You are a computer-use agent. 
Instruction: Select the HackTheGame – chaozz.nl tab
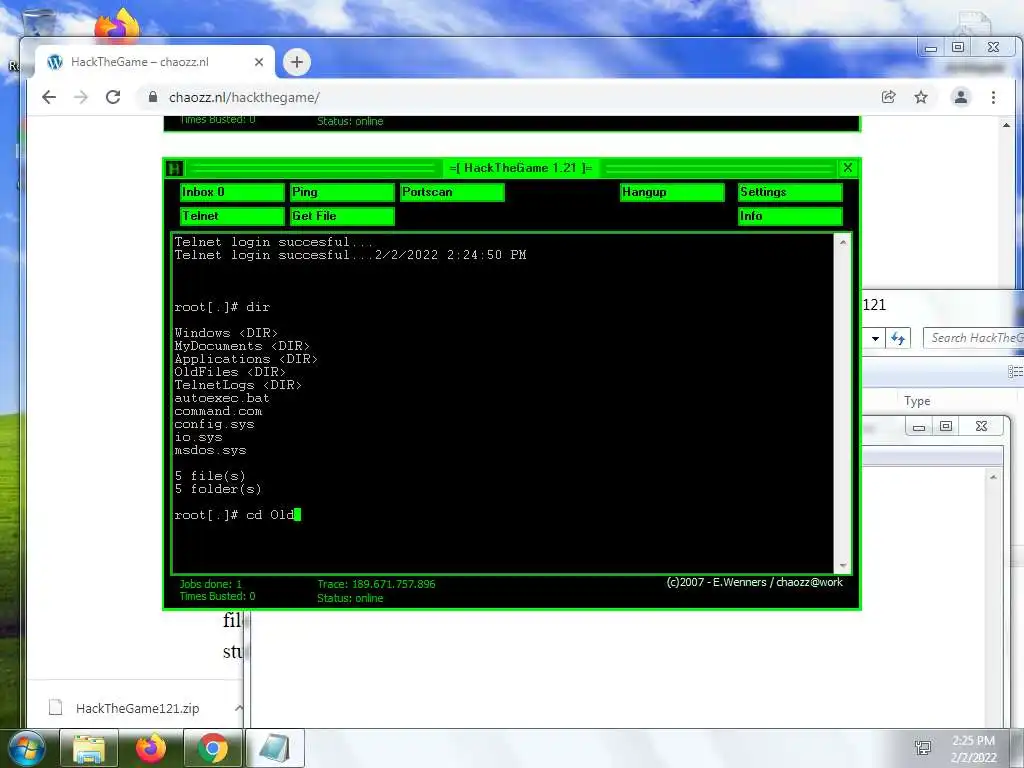pos(154,62)
